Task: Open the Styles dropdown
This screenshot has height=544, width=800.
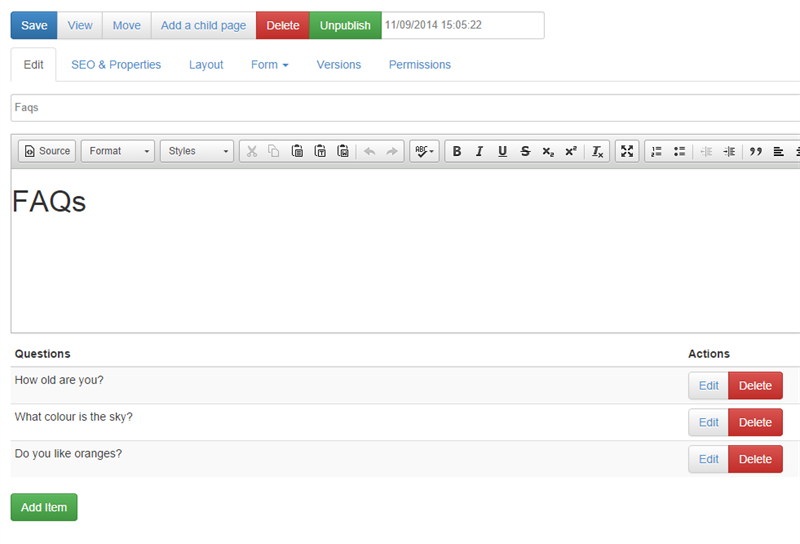Action: 197,151
